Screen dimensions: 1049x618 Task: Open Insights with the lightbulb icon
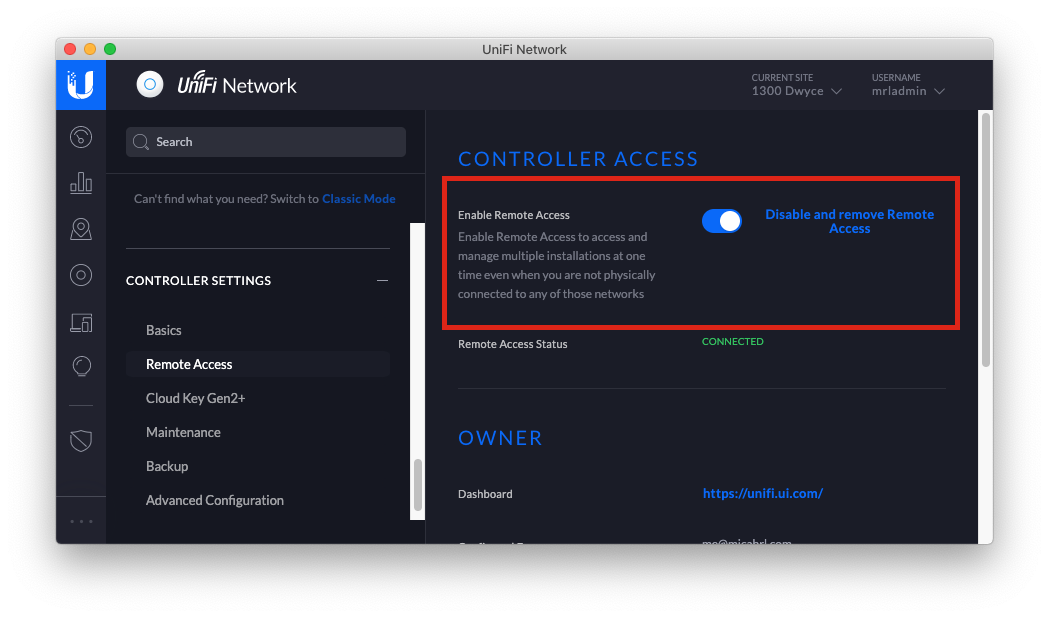pyautogui.click(x=81, y=366)
